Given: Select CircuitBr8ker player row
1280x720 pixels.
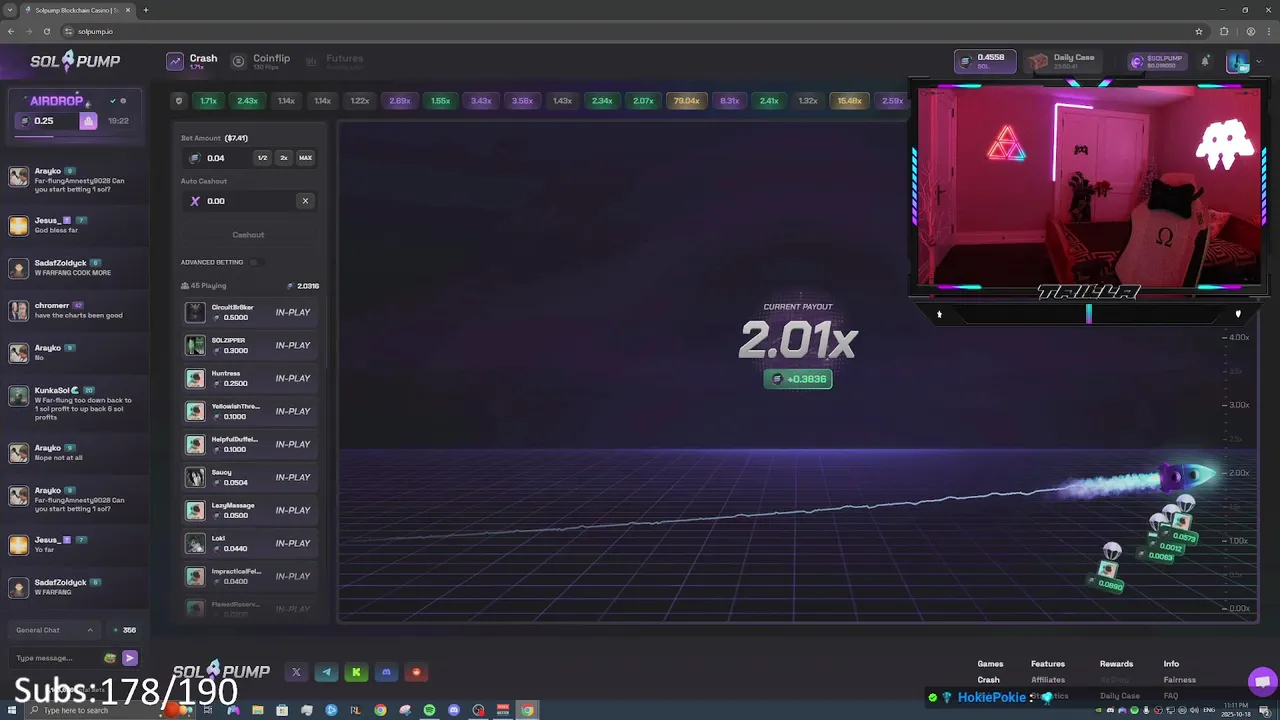Looking at the screenshot, I should [250, 312].
